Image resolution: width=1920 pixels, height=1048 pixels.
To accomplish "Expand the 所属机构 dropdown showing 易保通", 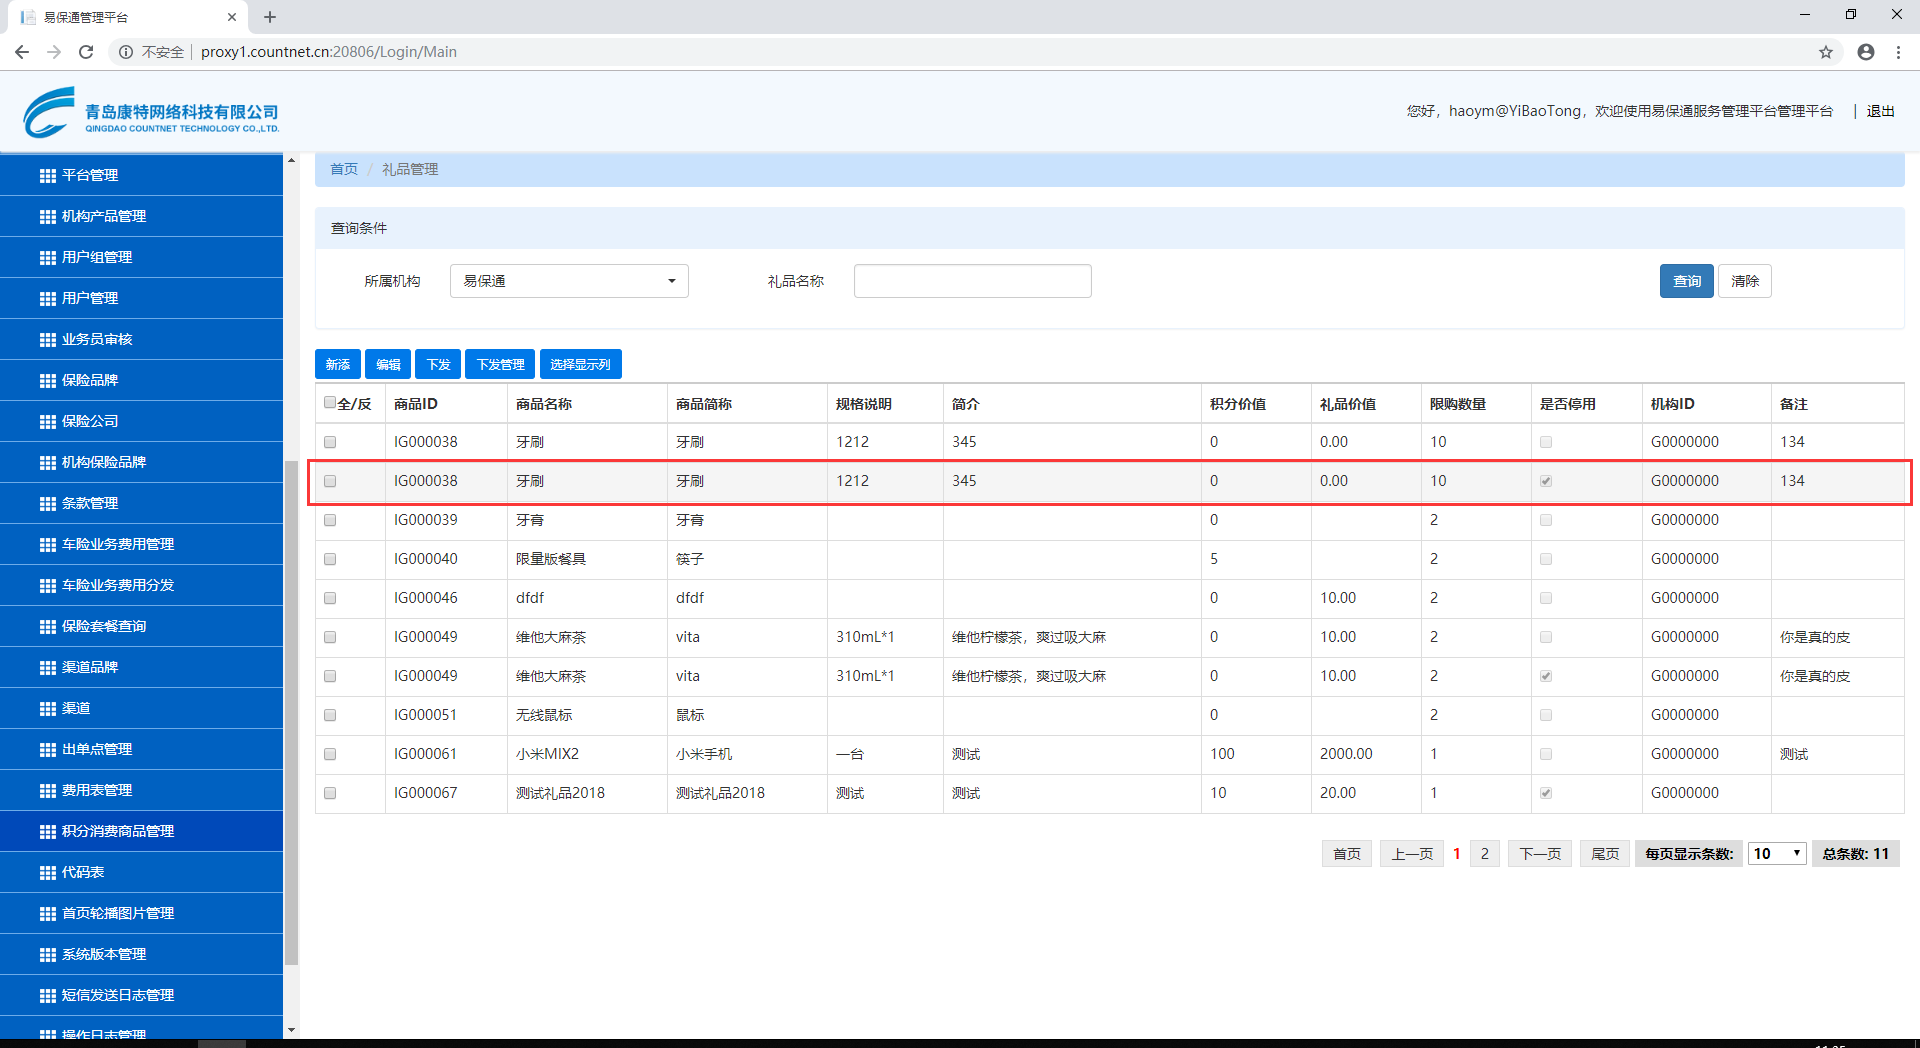I will [569, 281].
